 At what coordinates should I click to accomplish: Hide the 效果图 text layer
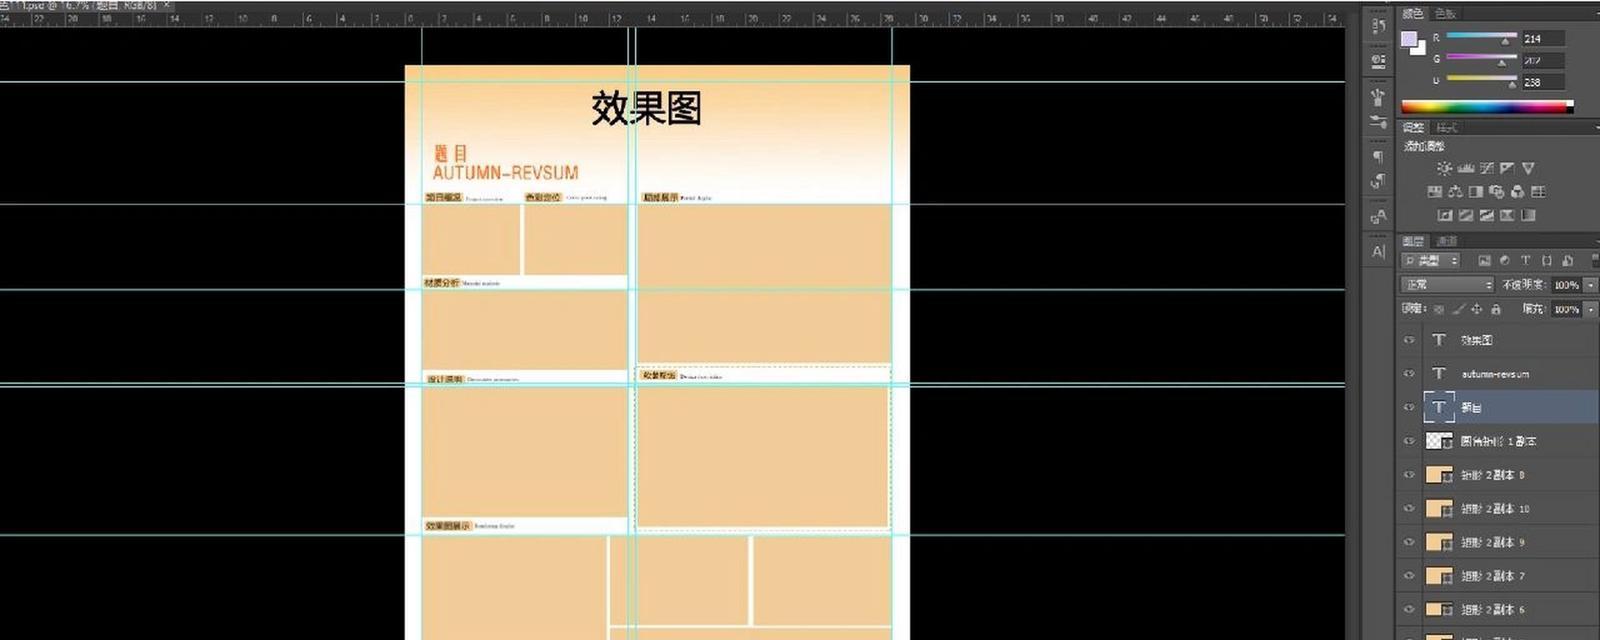coord(1409,340)
